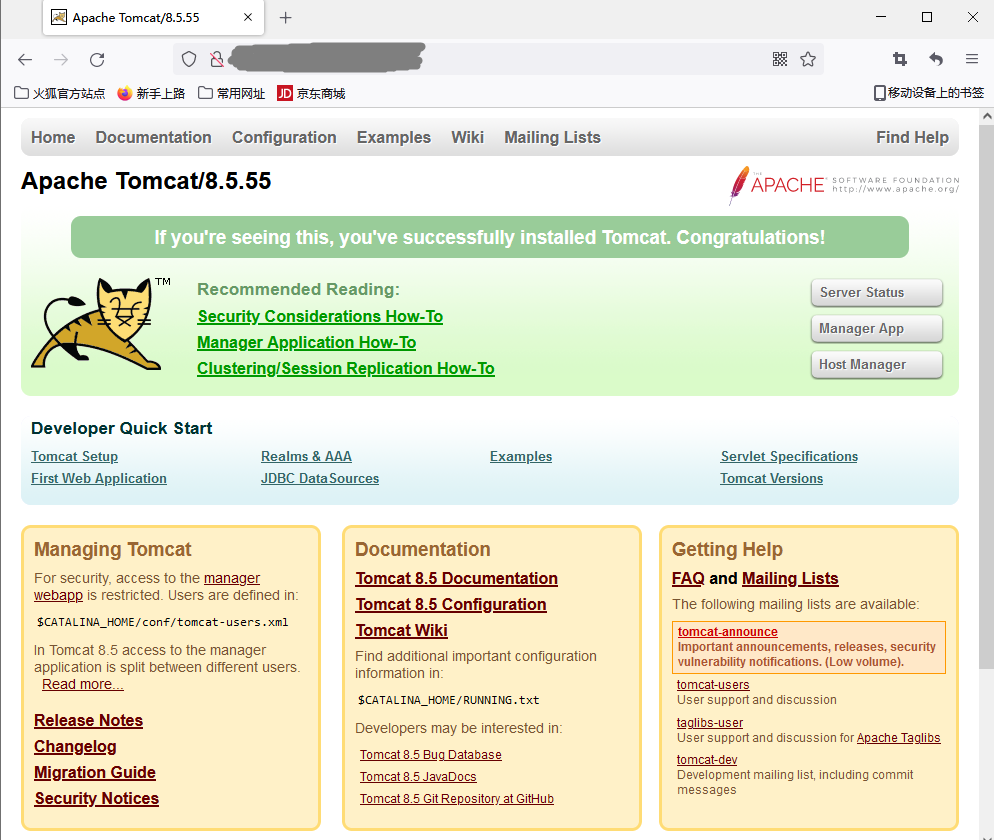Take a screenshot with the crop icon

899,60
